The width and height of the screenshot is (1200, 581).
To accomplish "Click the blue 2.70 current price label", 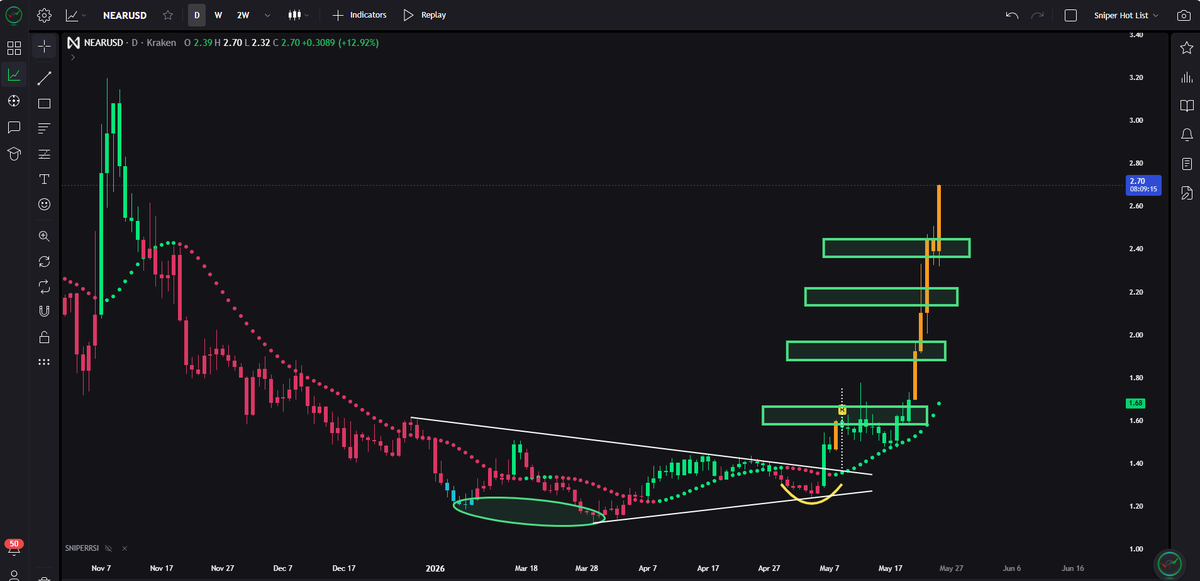I will click(1141, 184).
